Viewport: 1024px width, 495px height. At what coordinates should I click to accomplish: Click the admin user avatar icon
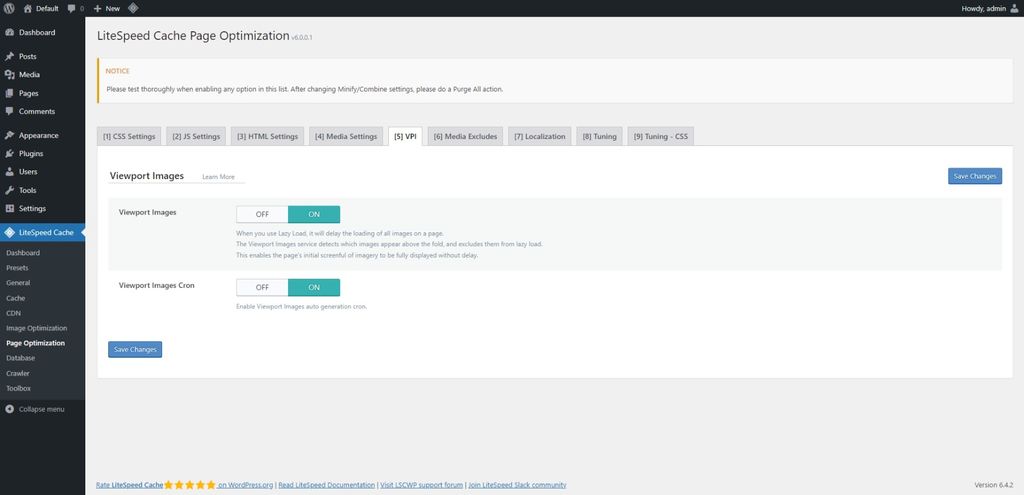point(1014,8)
